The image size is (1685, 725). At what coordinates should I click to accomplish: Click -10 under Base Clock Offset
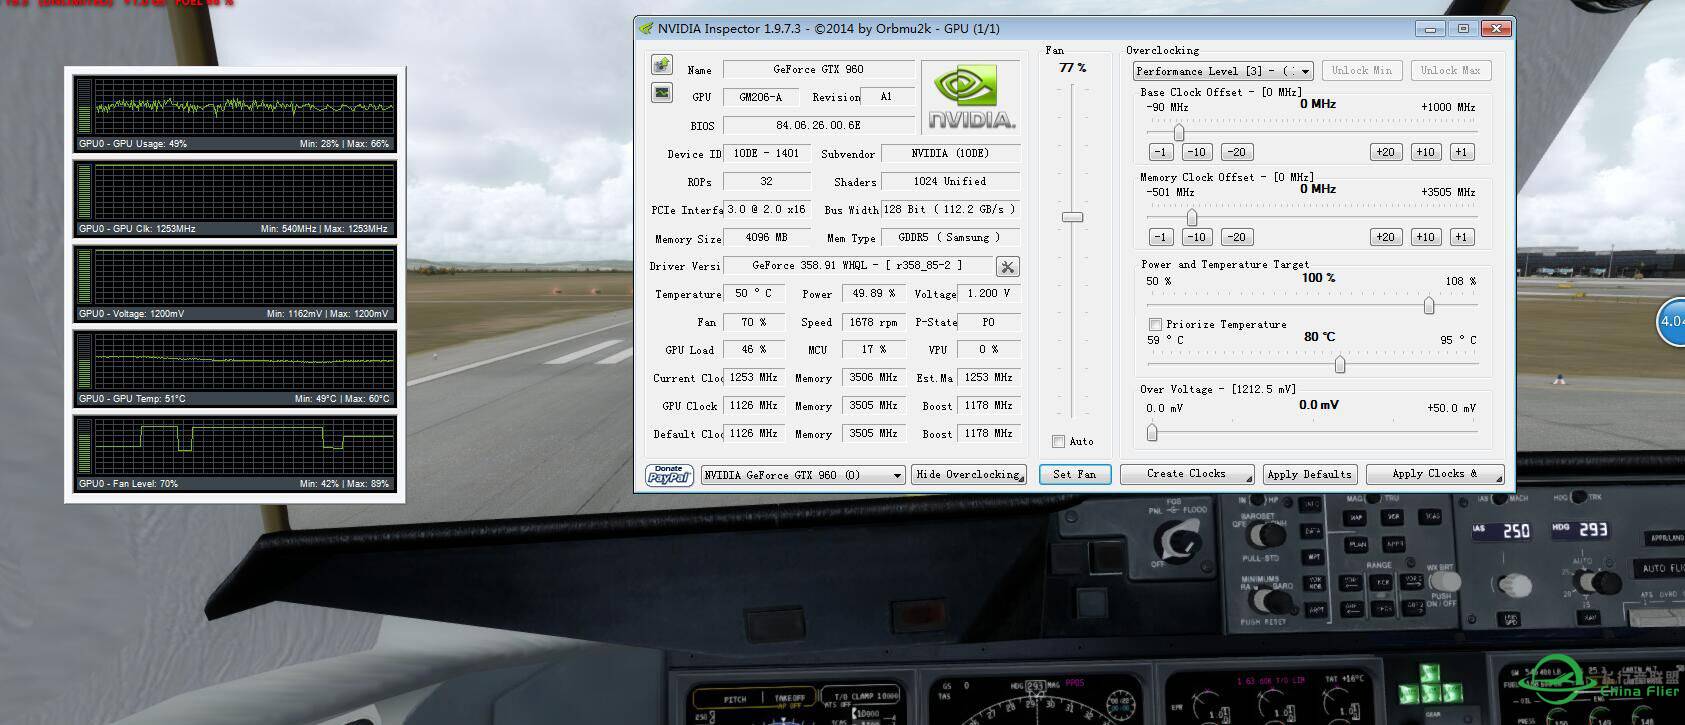(1197, 152)
